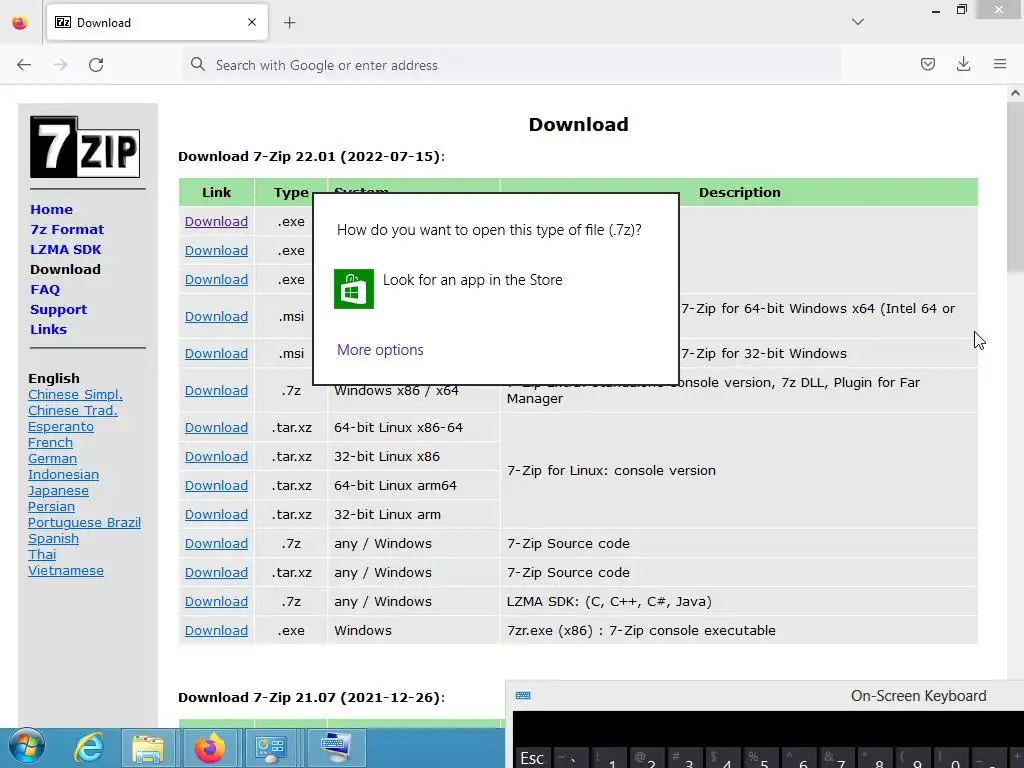
Task: Download 64-bit Linux arm64 tar.xz
Action: point(216,486)
